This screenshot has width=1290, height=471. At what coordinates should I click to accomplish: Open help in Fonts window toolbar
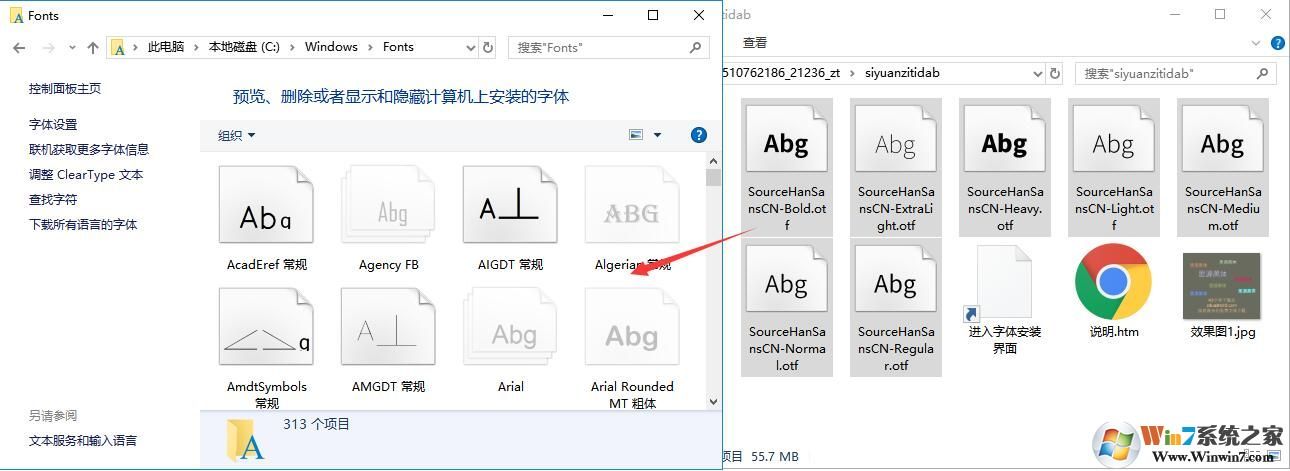699,135
